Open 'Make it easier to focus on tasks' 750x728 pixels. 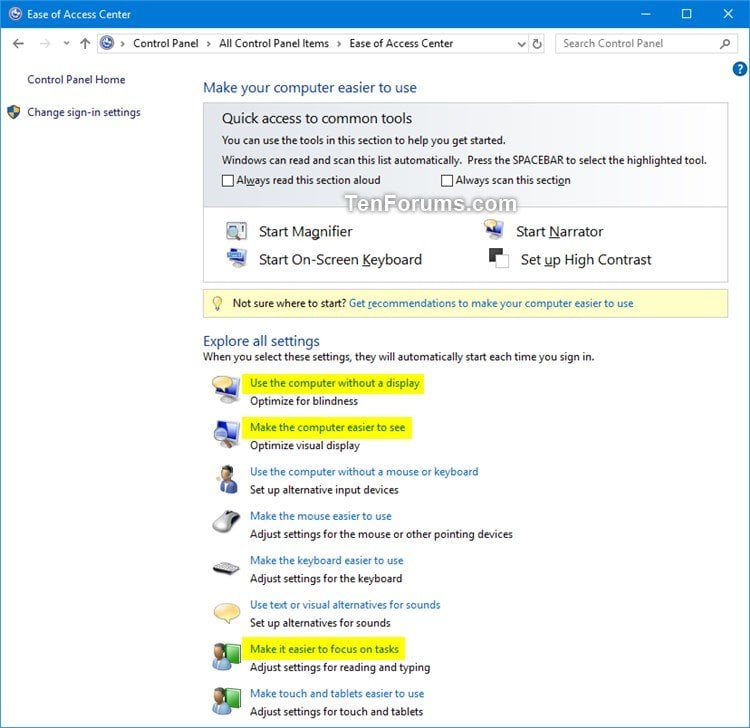point(324,649)
